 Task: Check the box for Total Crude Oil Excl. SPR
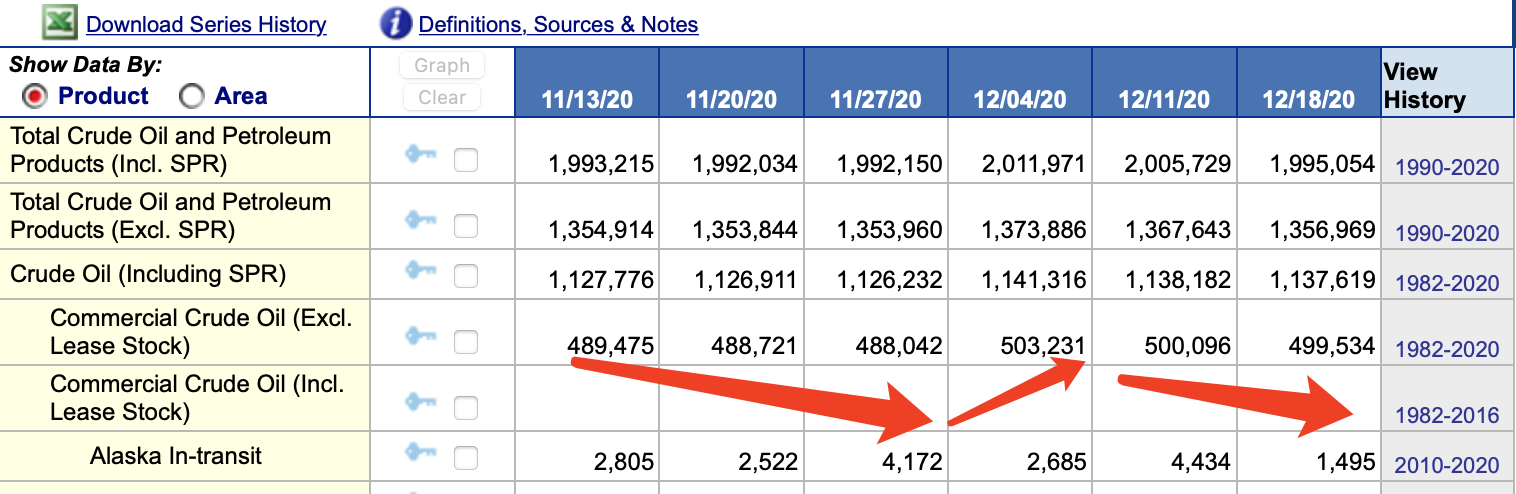click(x=465, y=226)
